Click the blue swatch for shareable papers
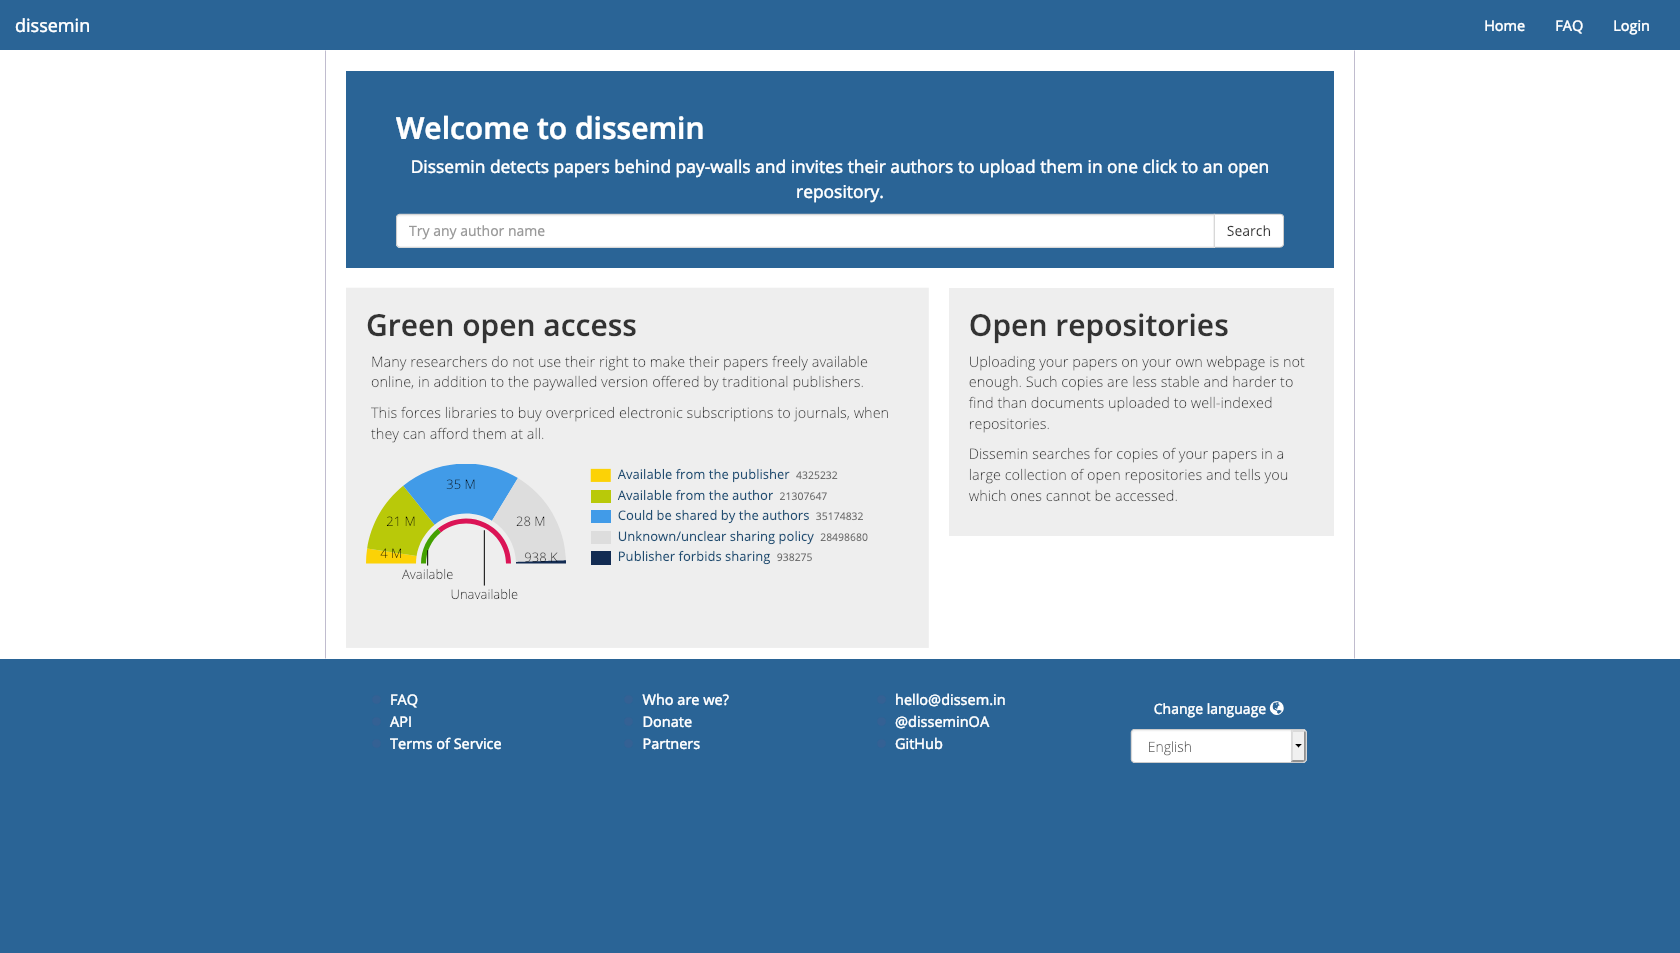The image size is (1680, 953). [x=600, y=517]
